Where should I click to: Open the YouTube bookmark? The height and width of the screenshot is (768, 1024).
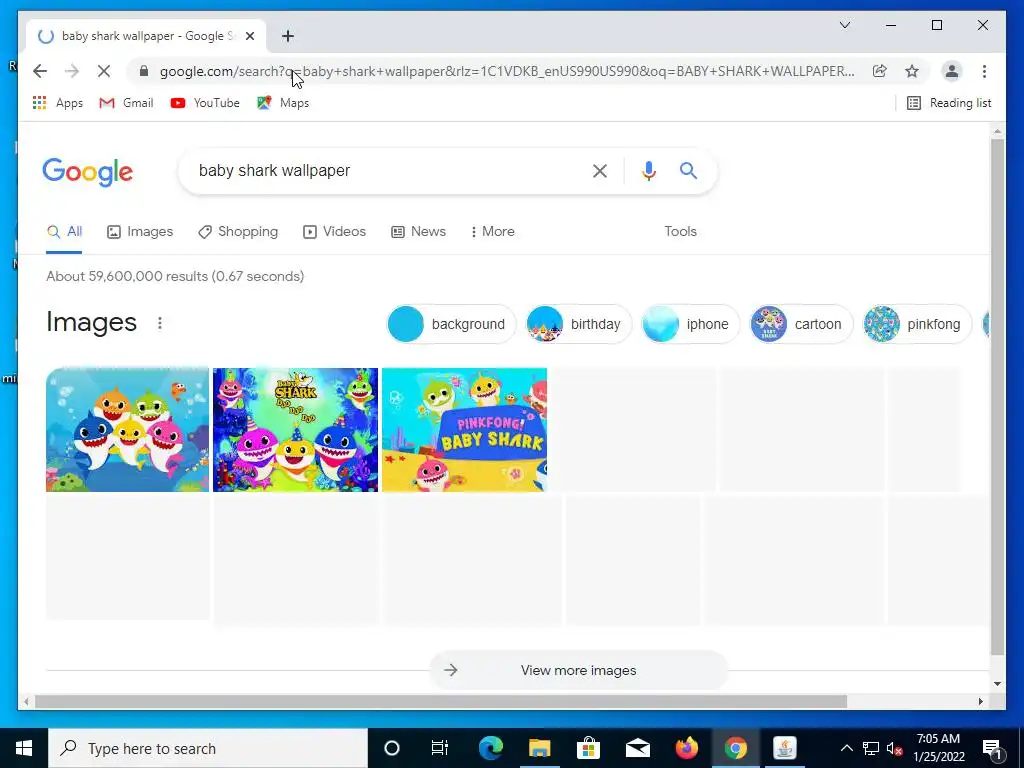click(205, 103)
